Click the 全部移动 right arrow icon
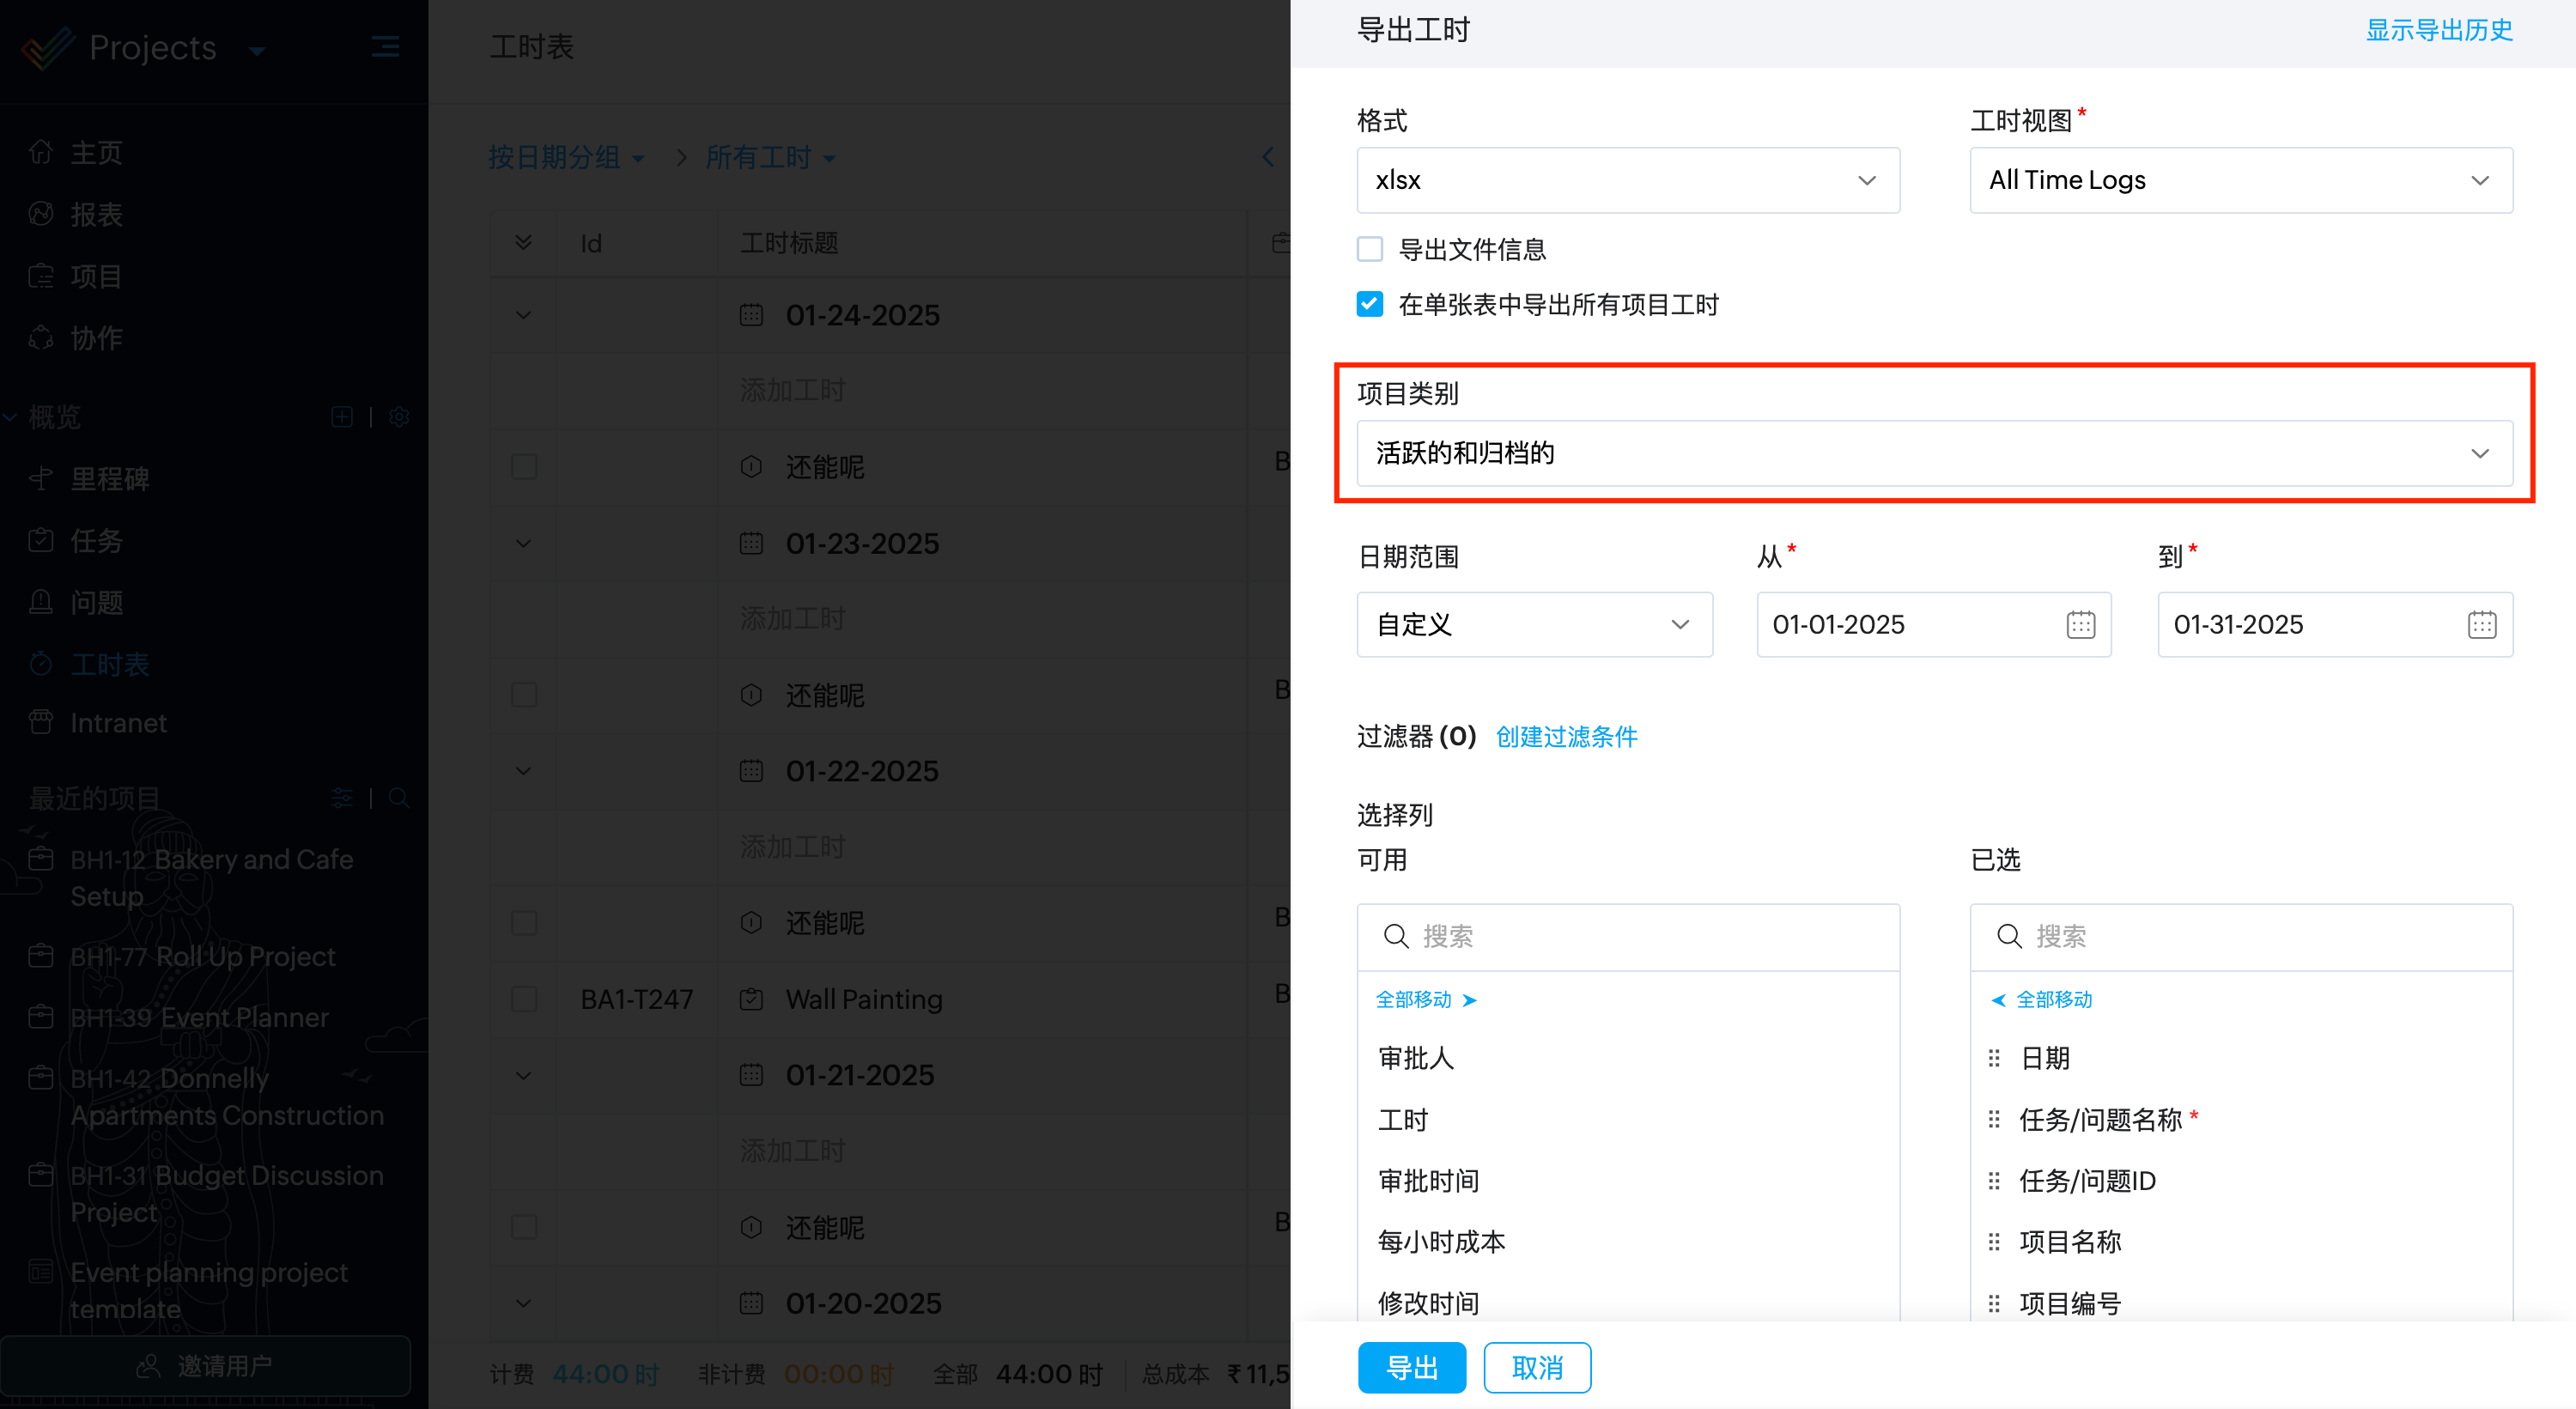Screen dimensions: 2576x1409 1469,1000
